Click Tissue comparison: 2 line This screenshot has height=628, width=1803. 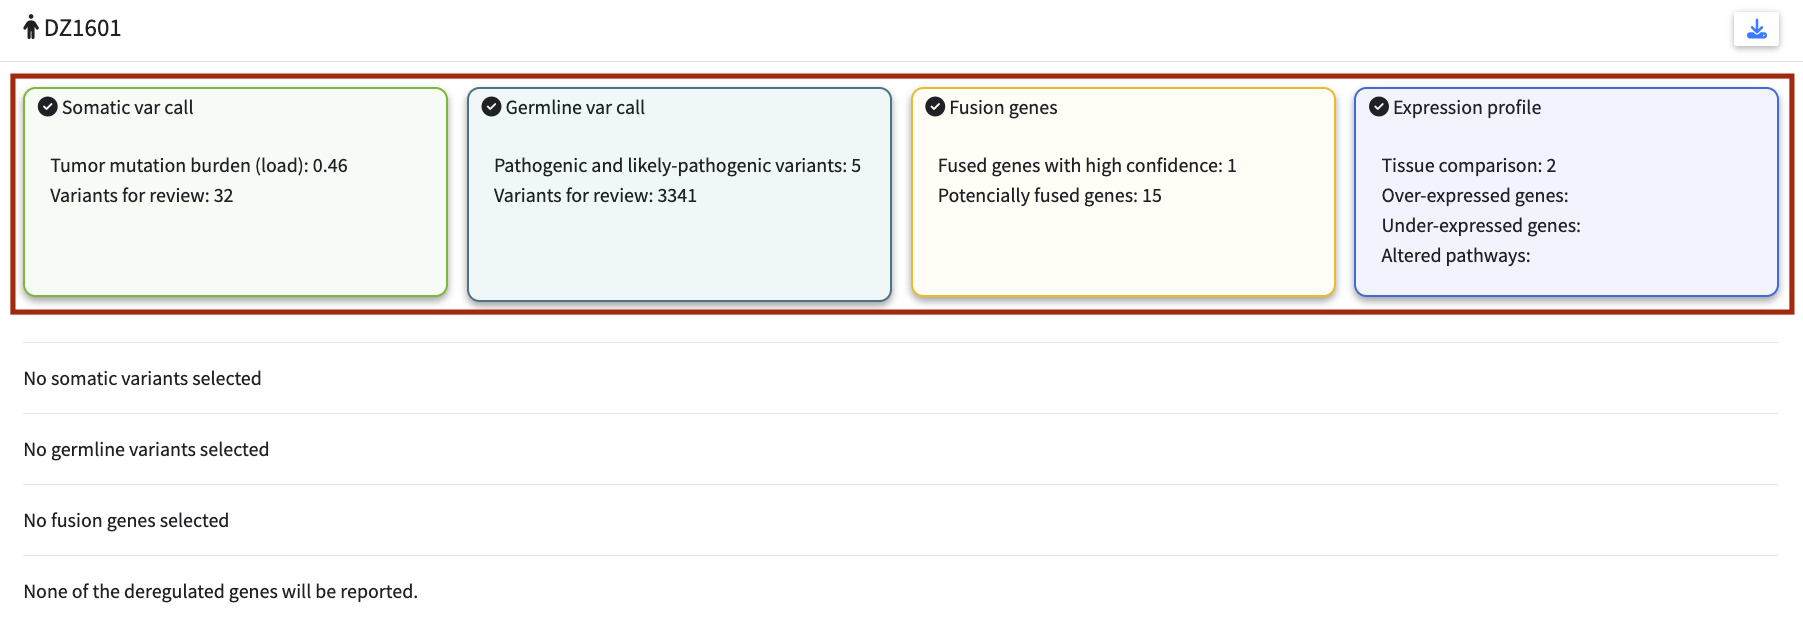[1468, 166]
